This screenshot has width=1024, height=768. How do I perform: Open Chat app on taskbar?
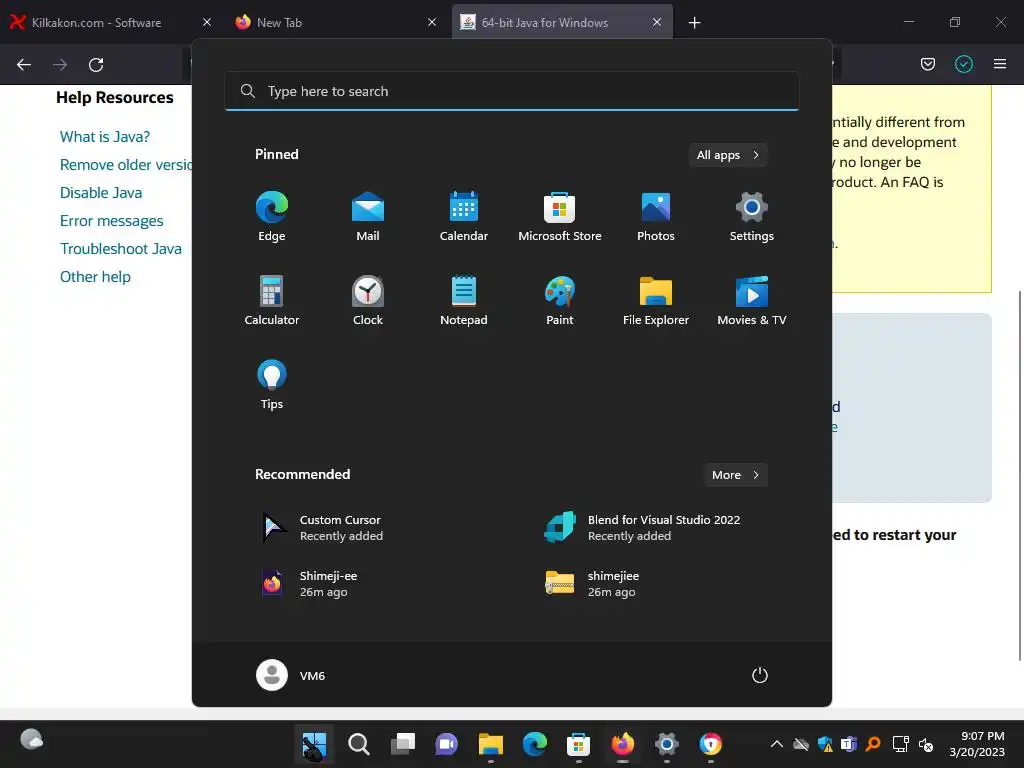[x=447, y=744]
